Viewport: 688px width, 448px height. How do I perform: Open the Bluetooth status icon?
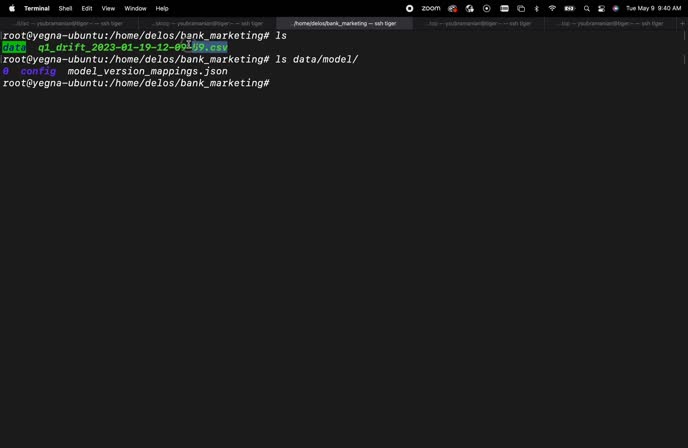tap(536, 8)
